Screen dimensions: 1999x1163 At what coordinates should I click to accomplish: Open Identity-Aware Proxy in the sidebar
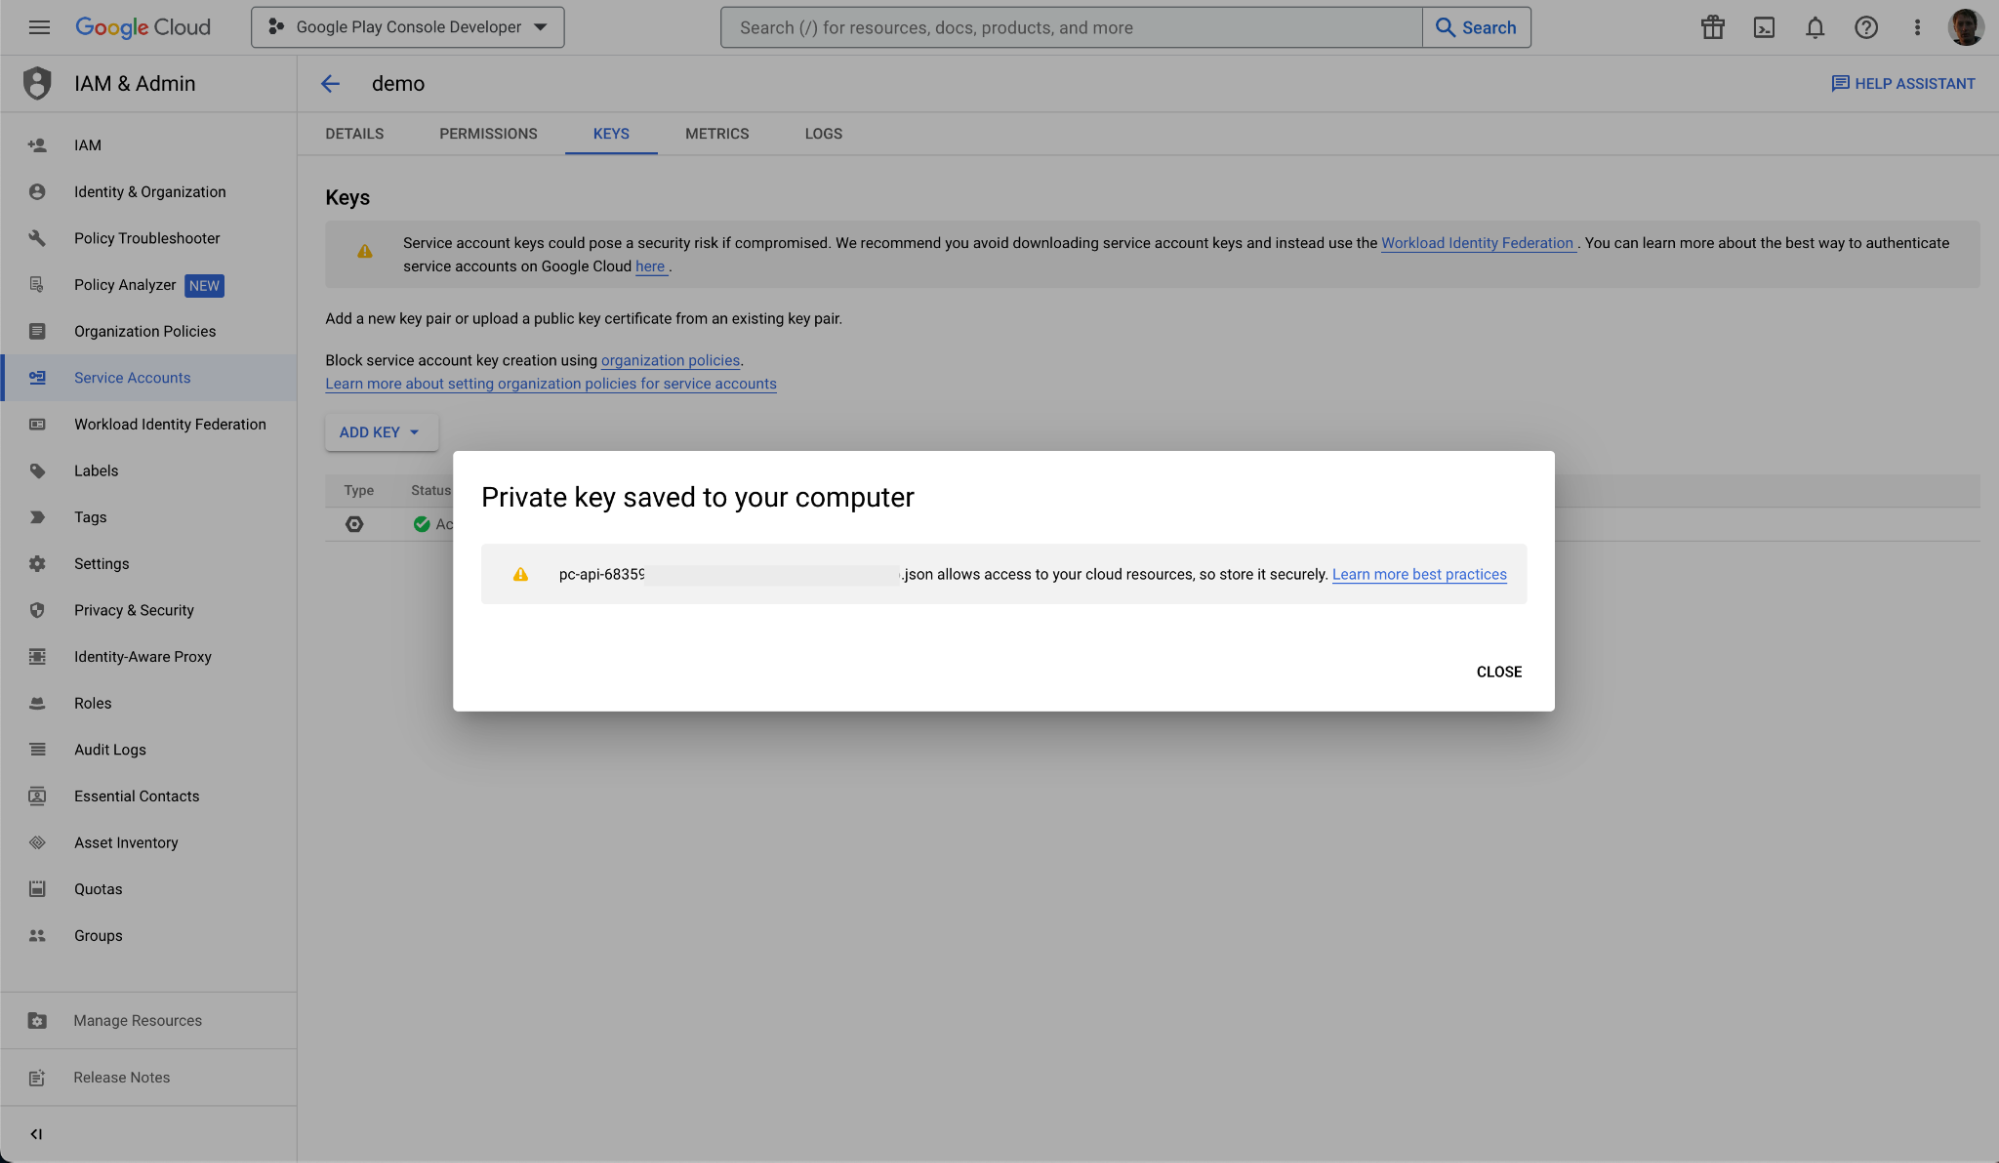(x=148, y=657)
